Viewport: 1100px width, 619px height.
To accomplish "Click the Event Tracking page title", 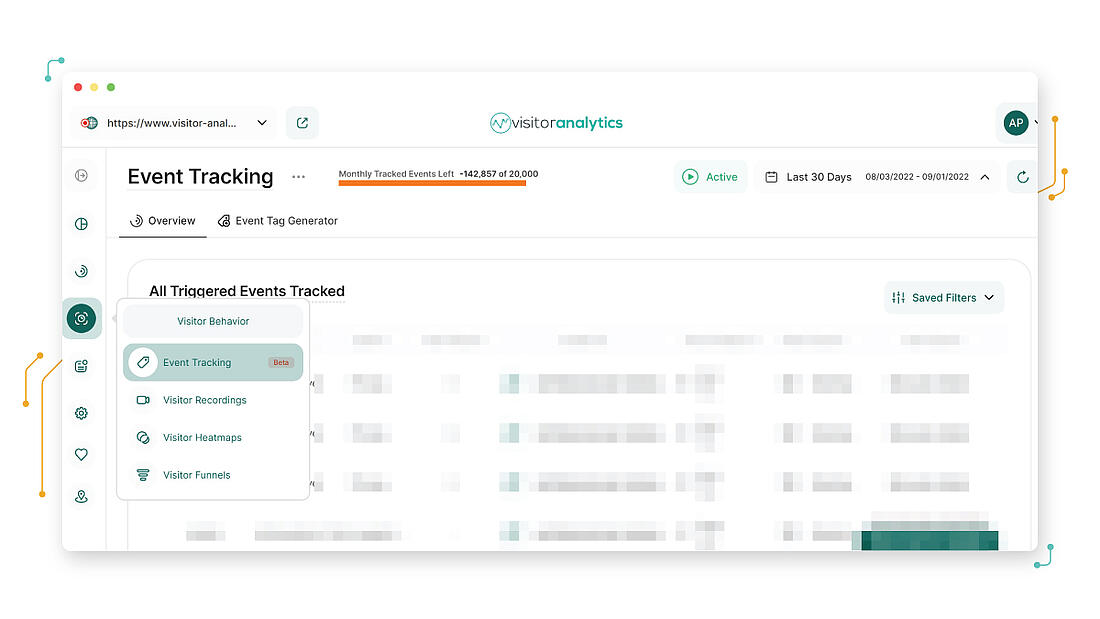I will tap(201, 177).
